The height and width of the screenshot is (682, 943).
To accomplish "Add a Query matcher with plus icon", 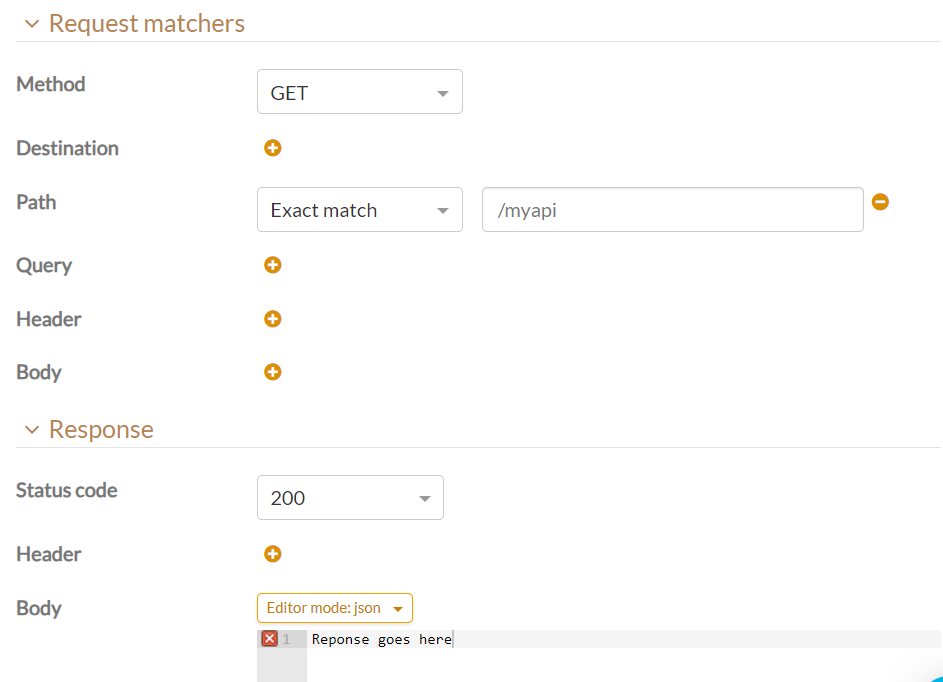I will pos(273,265).
